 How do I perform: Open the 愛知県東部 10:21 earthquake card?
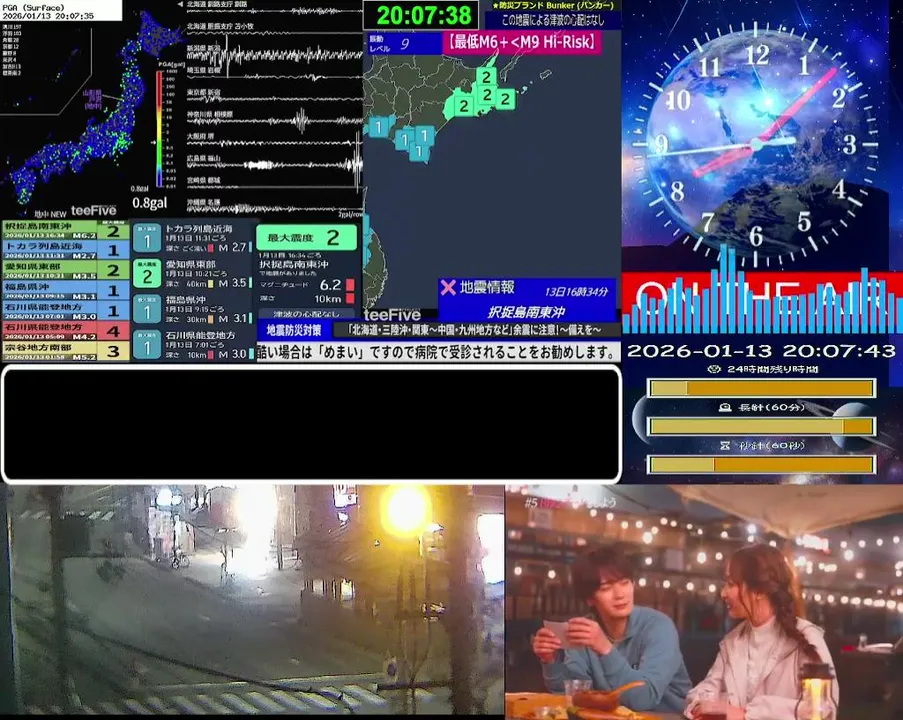[193, 274]
